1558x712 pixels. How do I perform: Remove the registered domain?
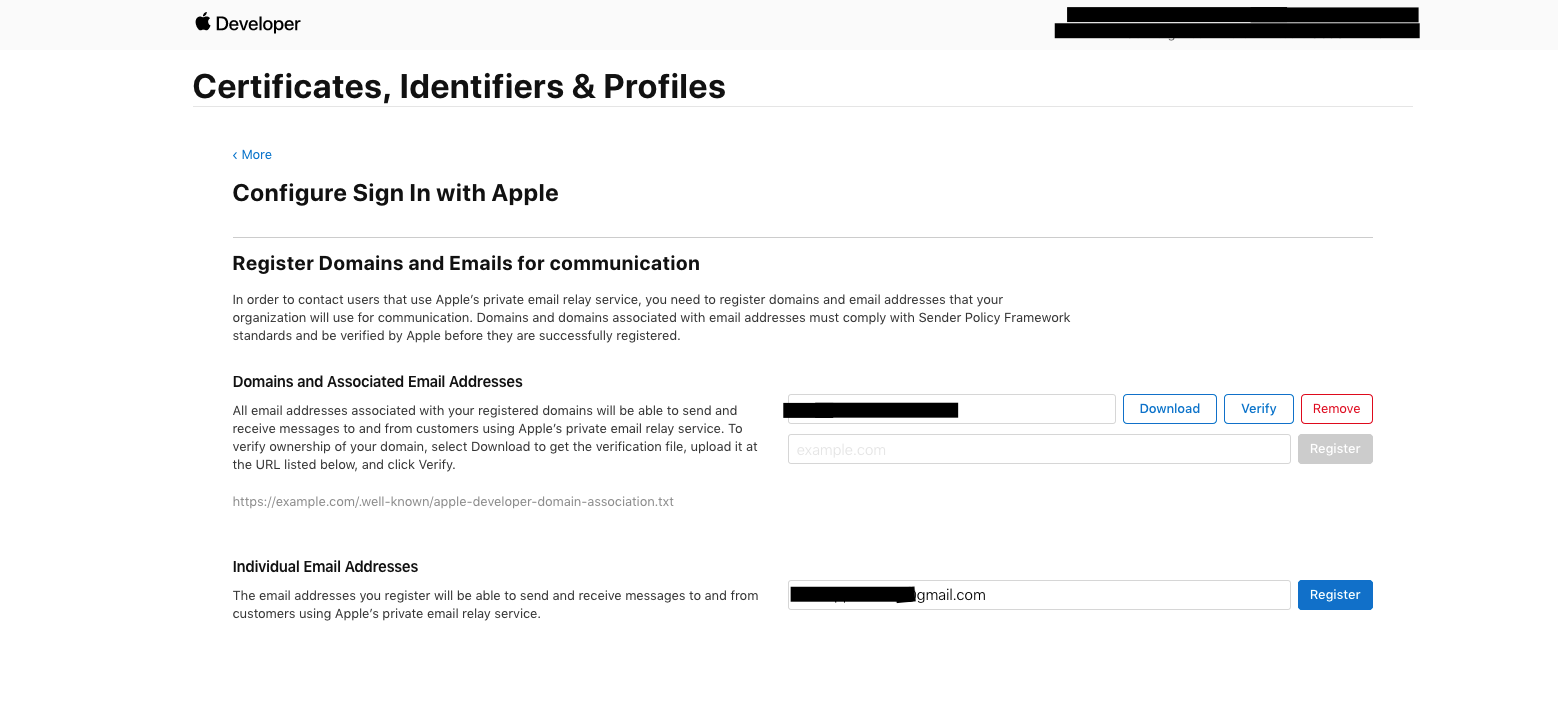point(1336,409)
